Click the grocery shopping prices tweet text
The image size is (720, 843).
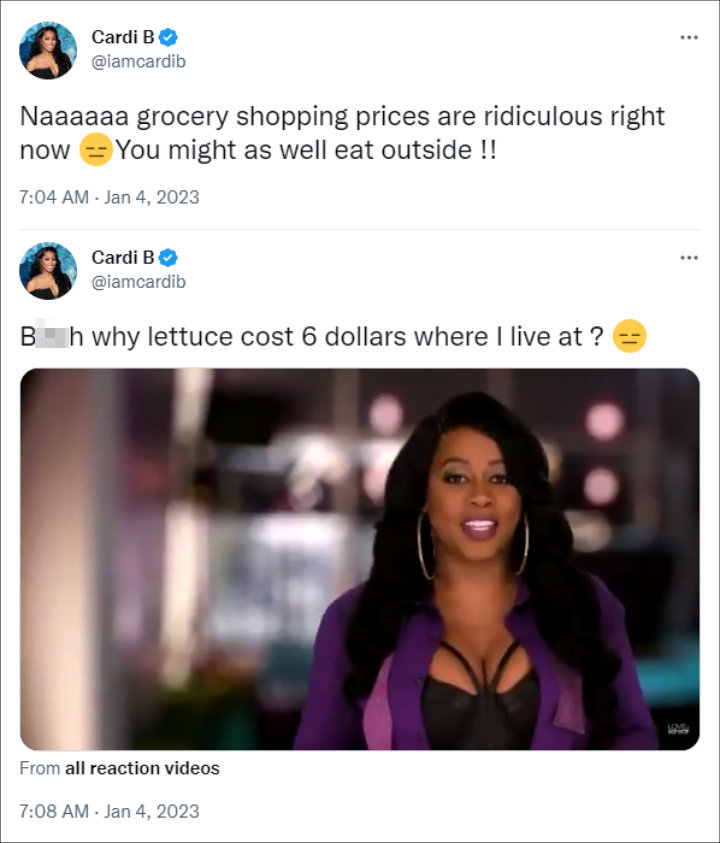(x=342, y=133)
